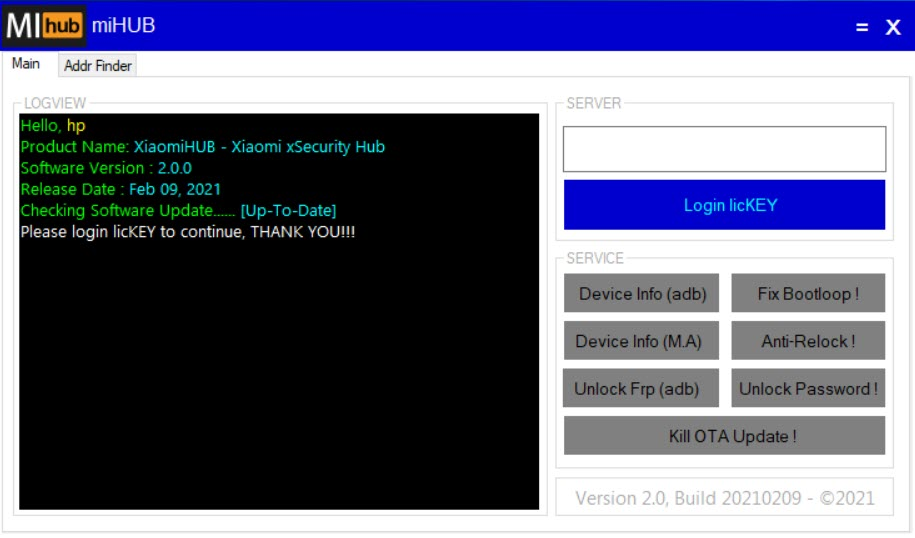
Task: Click 'Please login licKEY to continue' line
Action: coord(187,232)
